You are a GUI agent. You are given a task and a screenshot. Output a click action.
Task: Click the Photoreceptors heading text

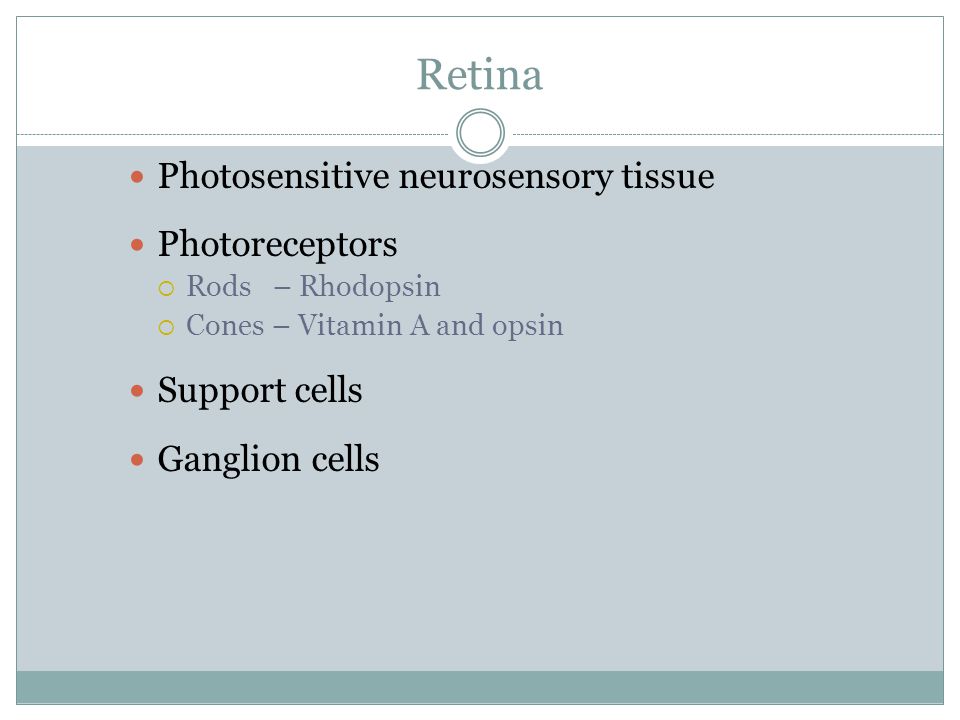click(x=277, y=245)
